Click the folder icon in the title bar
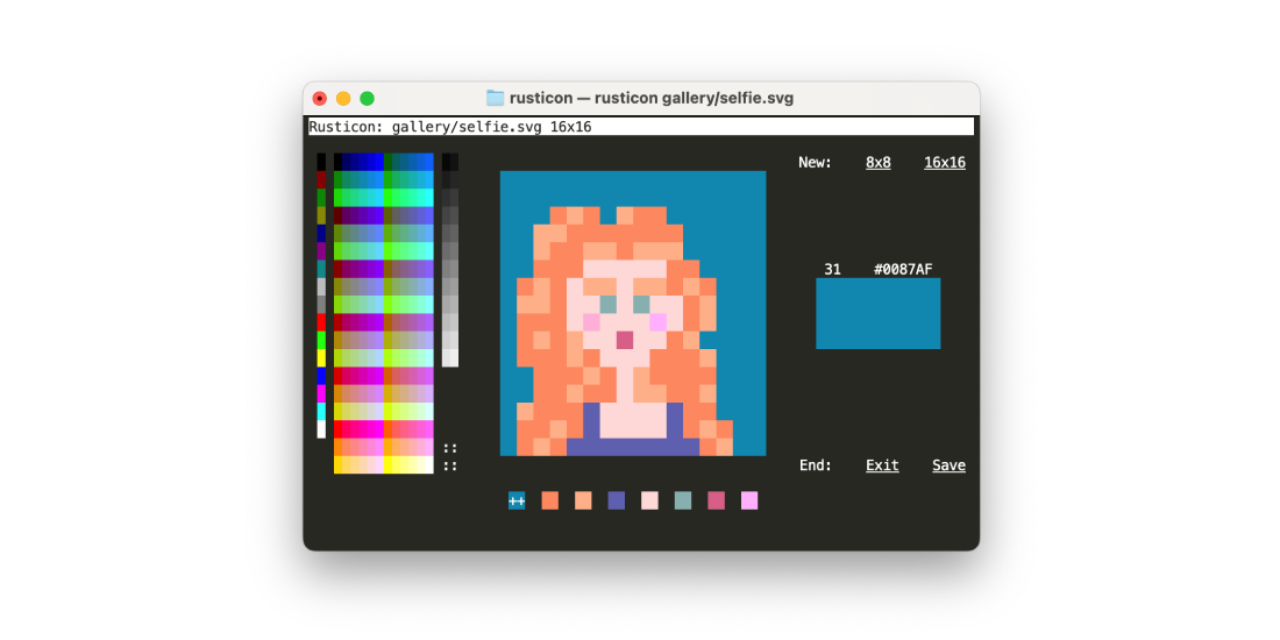Screen dimensions: 1280x640 494,97
